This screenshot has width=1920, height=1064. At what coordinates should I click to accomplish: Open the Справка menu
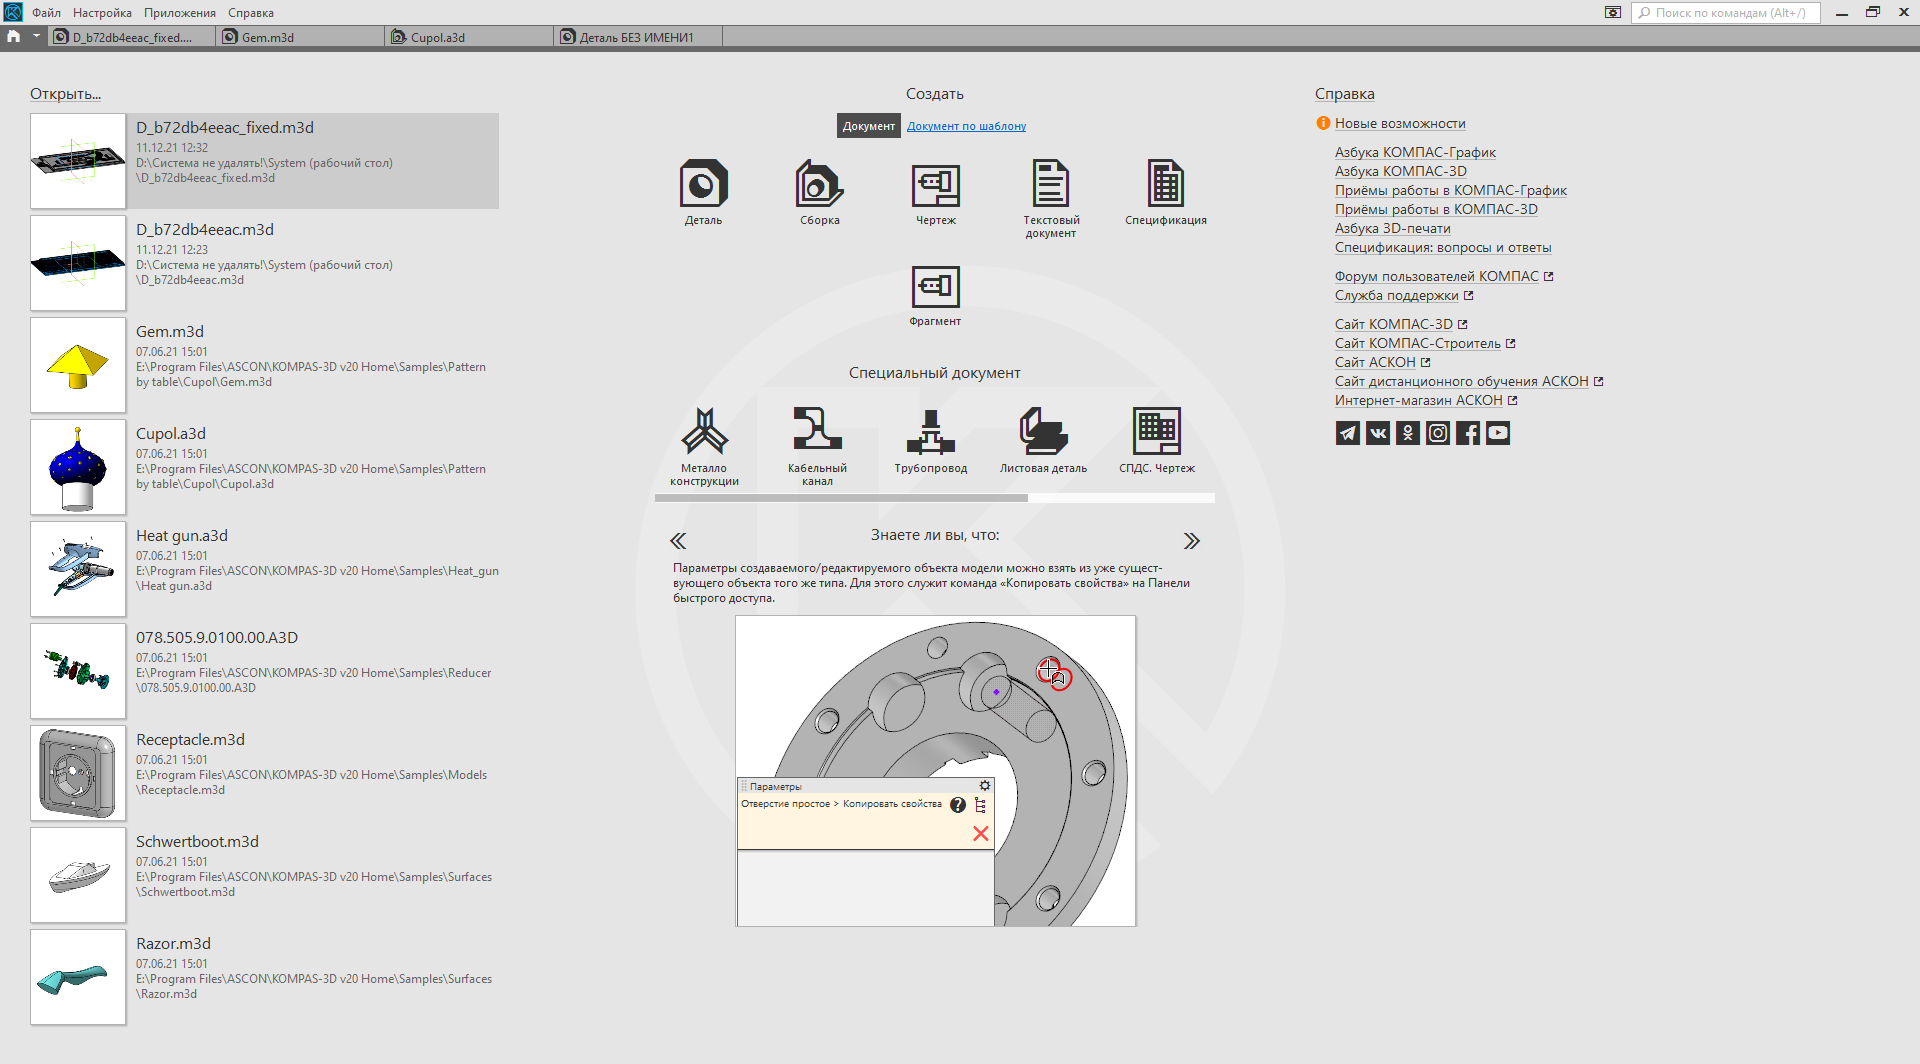(x=251, y=13)
